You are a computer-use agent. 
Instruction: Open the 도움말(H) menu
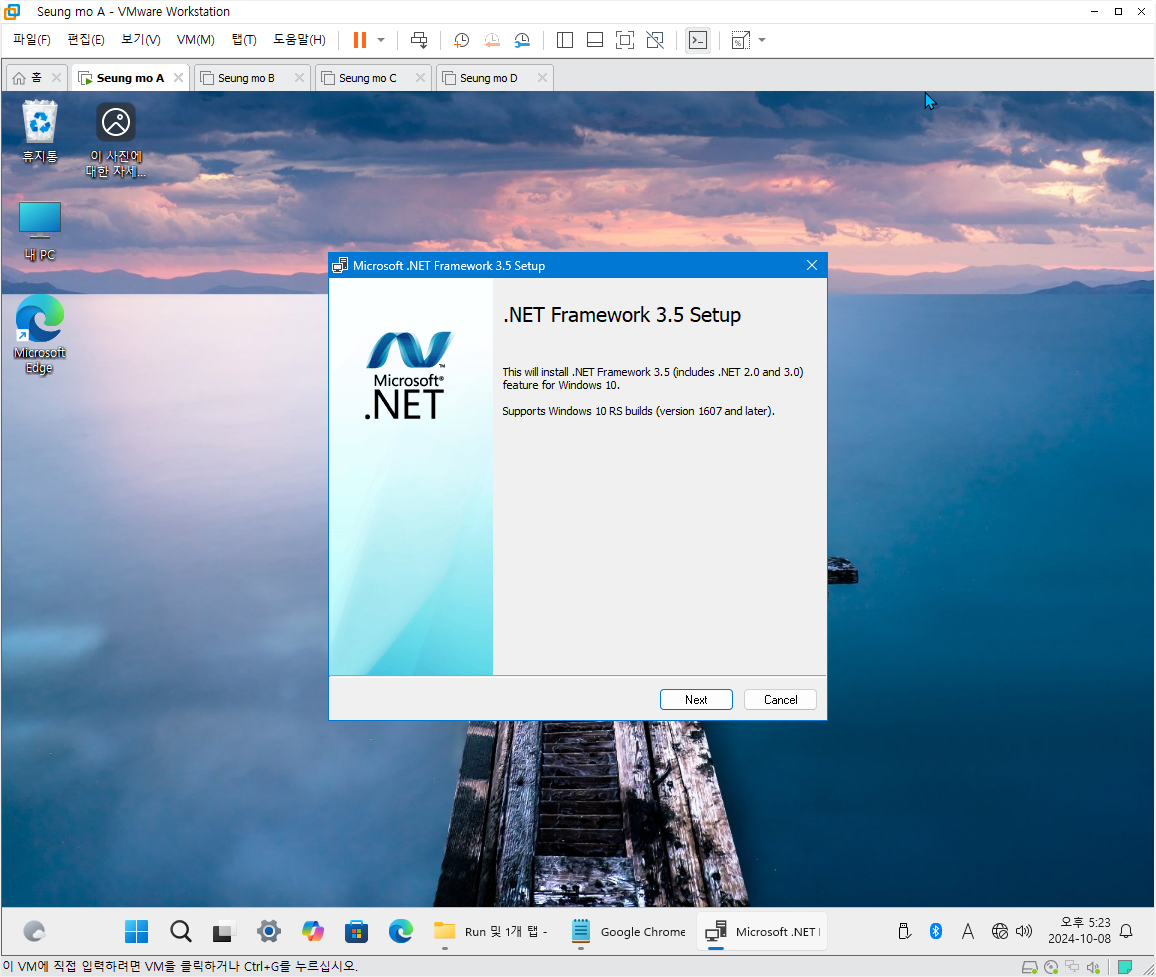299,40
